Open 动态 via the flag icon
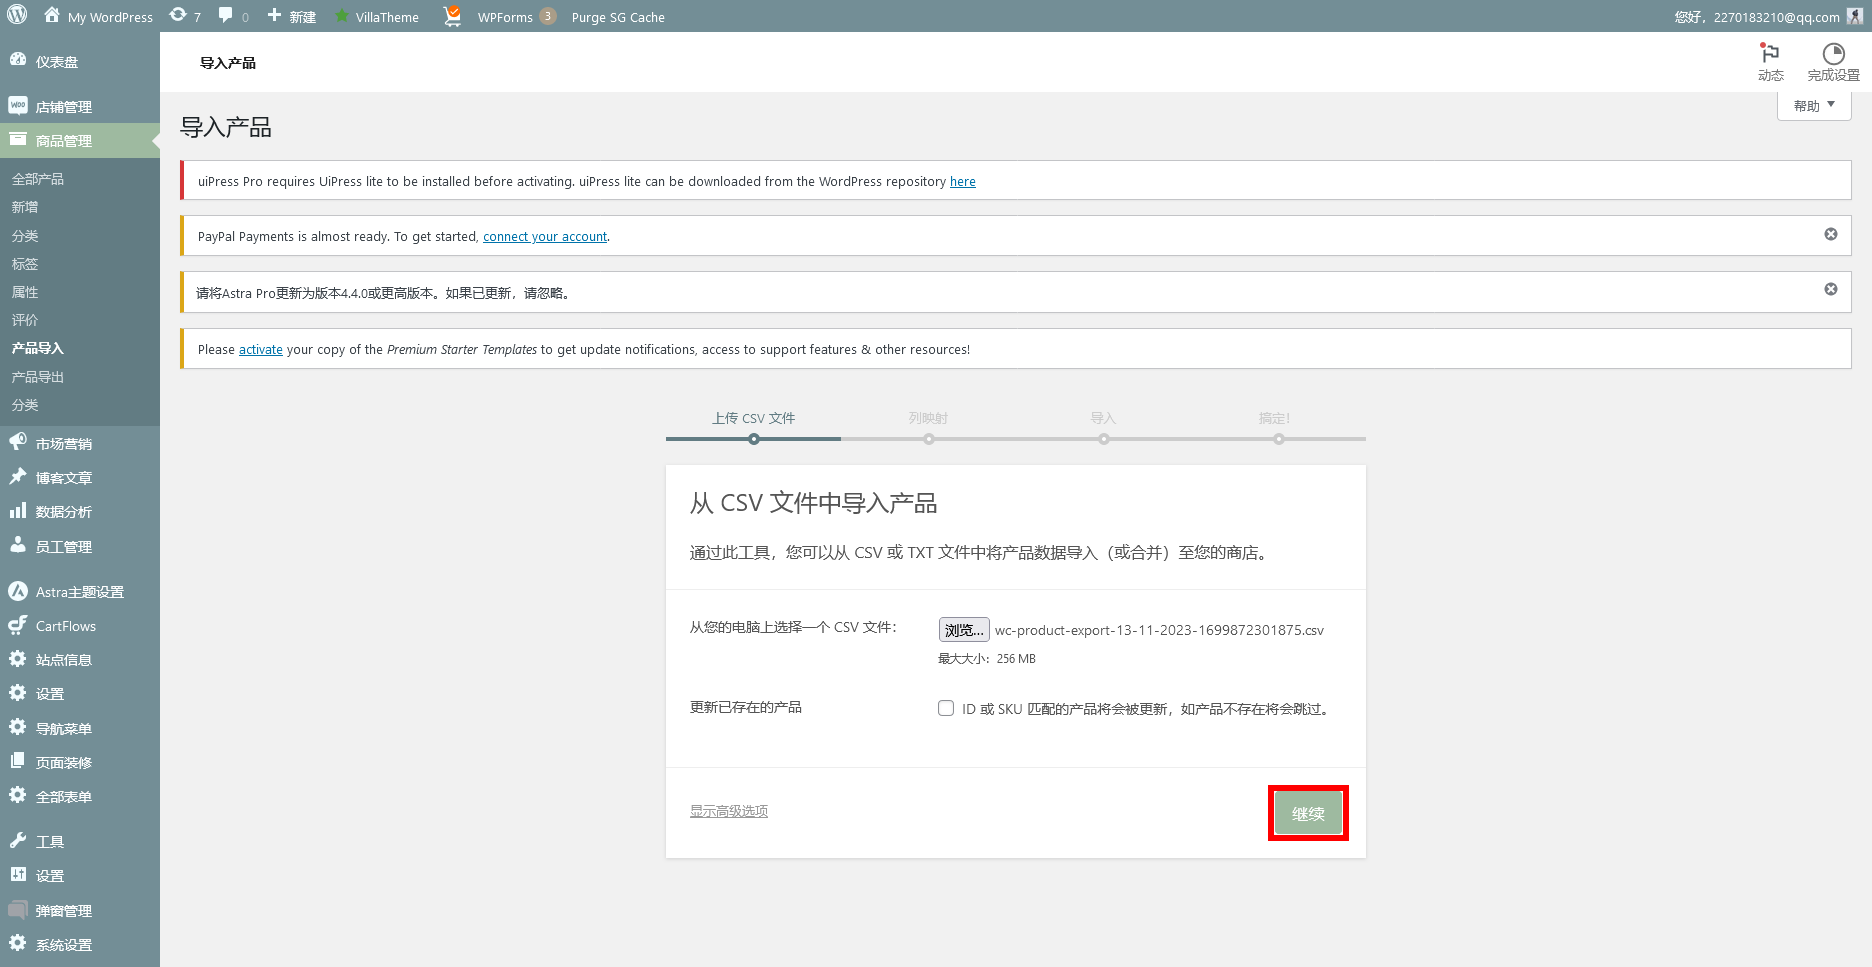The height and width of the screenshot is (967, 1872). 1770,53
